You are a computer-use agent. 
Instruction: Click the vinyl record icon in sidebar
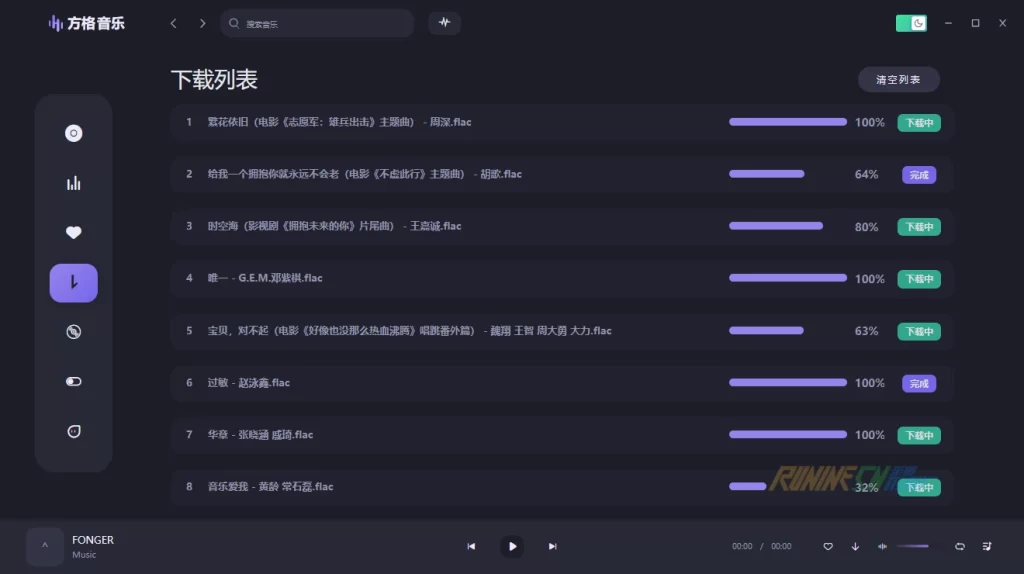(73, 332)
